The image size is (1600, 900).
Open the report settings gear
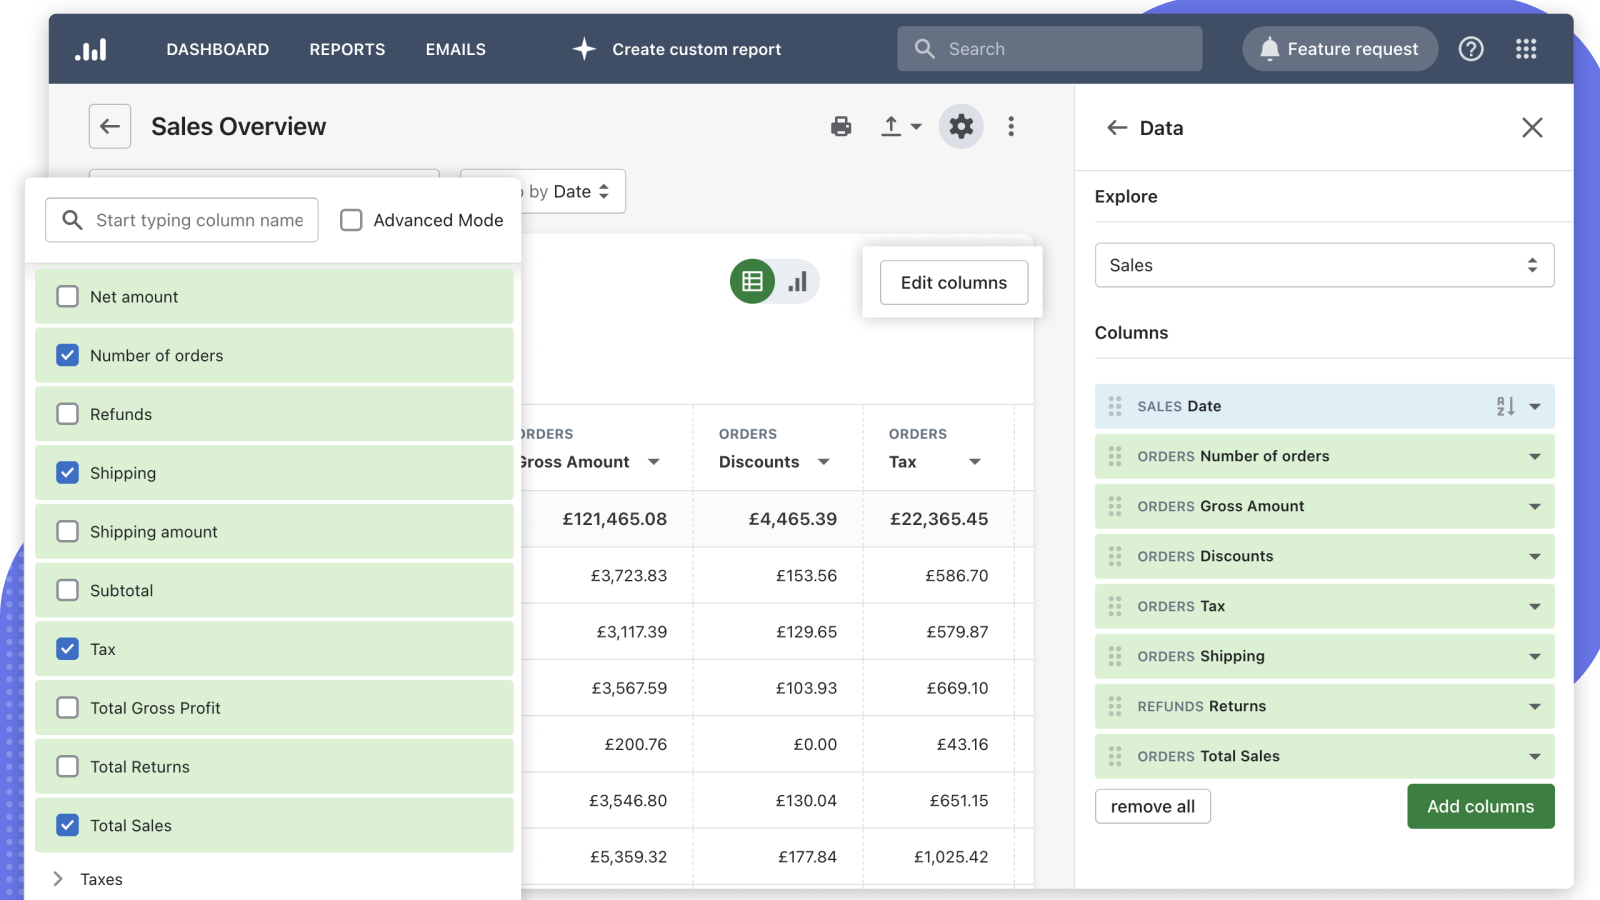click(x=961, y=126)
